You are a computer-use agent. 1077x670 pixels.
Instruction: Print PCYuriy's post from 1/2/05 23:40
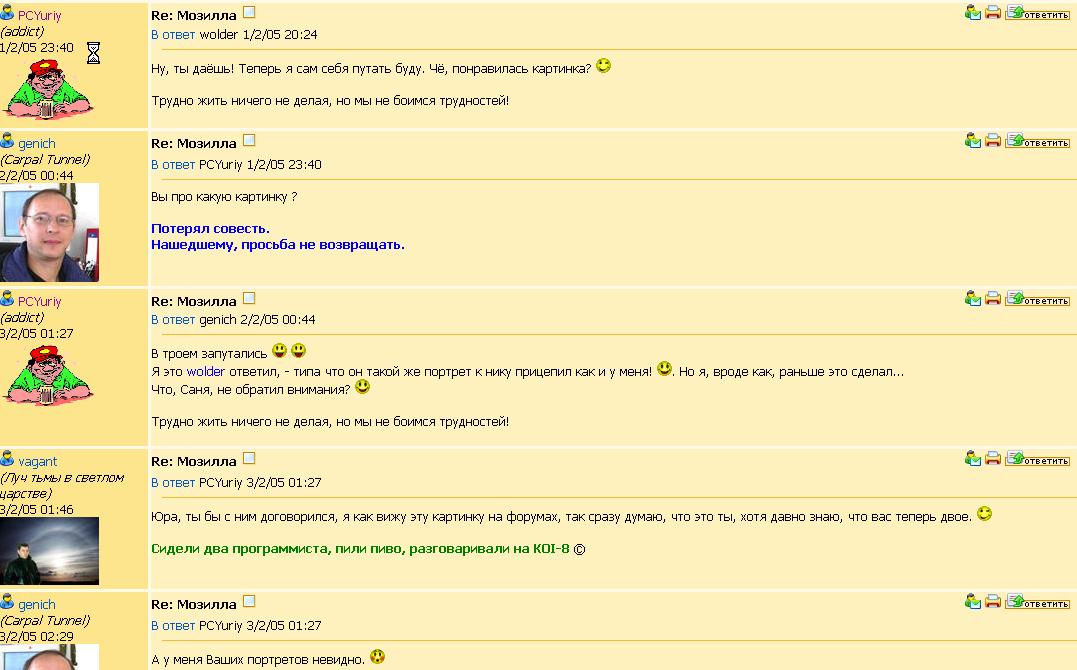pyautogui.click(x=993, y=12)
